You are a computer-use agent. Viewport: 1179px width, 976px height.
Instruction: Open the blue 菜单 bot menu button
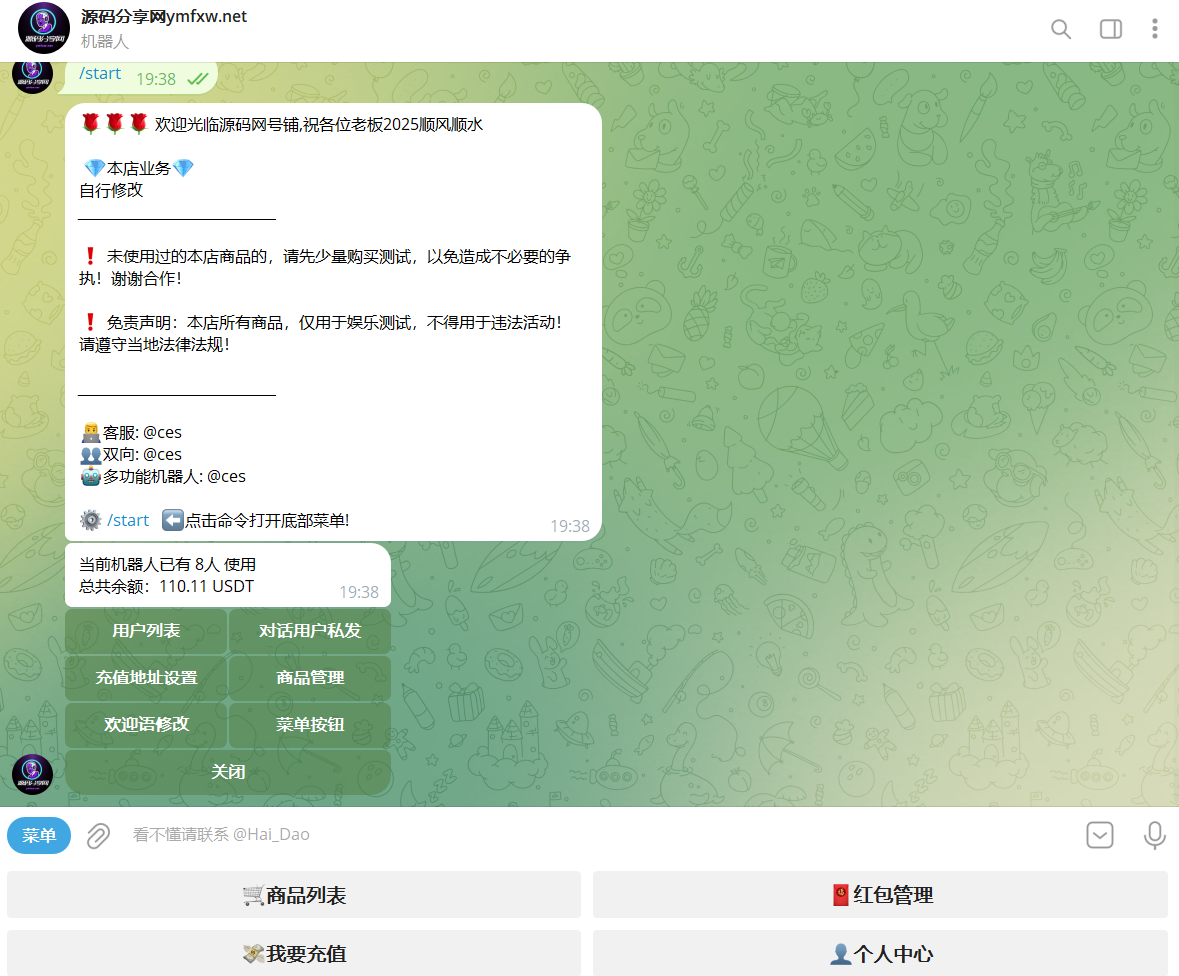tap(39, 835)
